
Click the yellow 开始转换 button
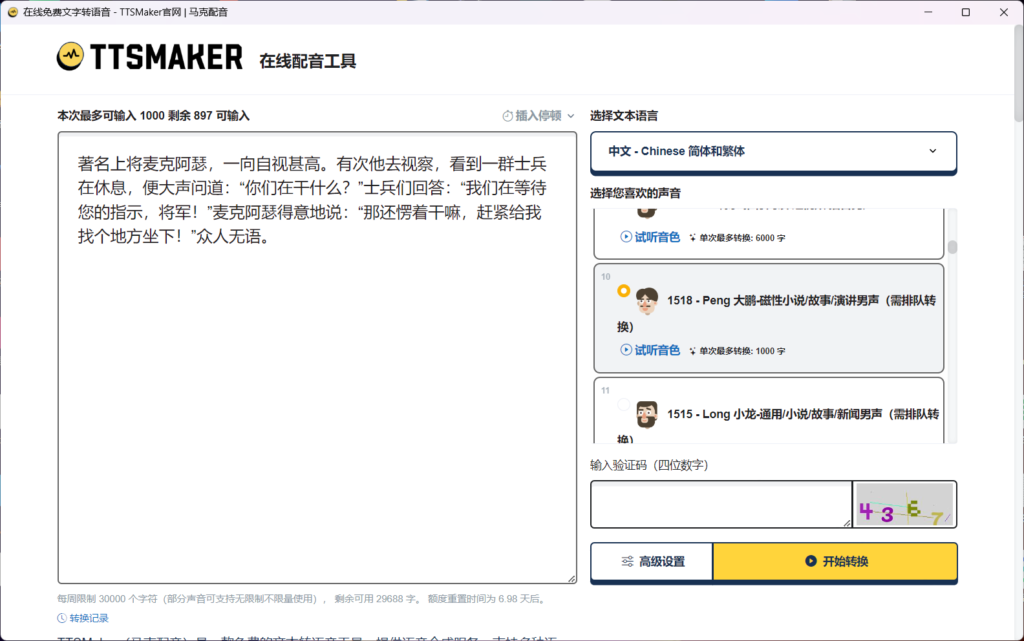point(835,561)
